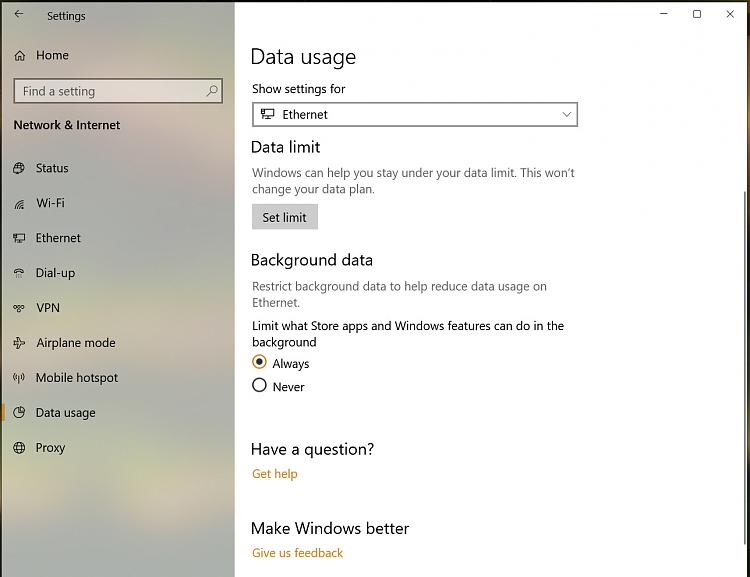The width and height of the screenshot is (750, 577).
Task: Maximize the Settings window
Action: click(x=697, y=14)
